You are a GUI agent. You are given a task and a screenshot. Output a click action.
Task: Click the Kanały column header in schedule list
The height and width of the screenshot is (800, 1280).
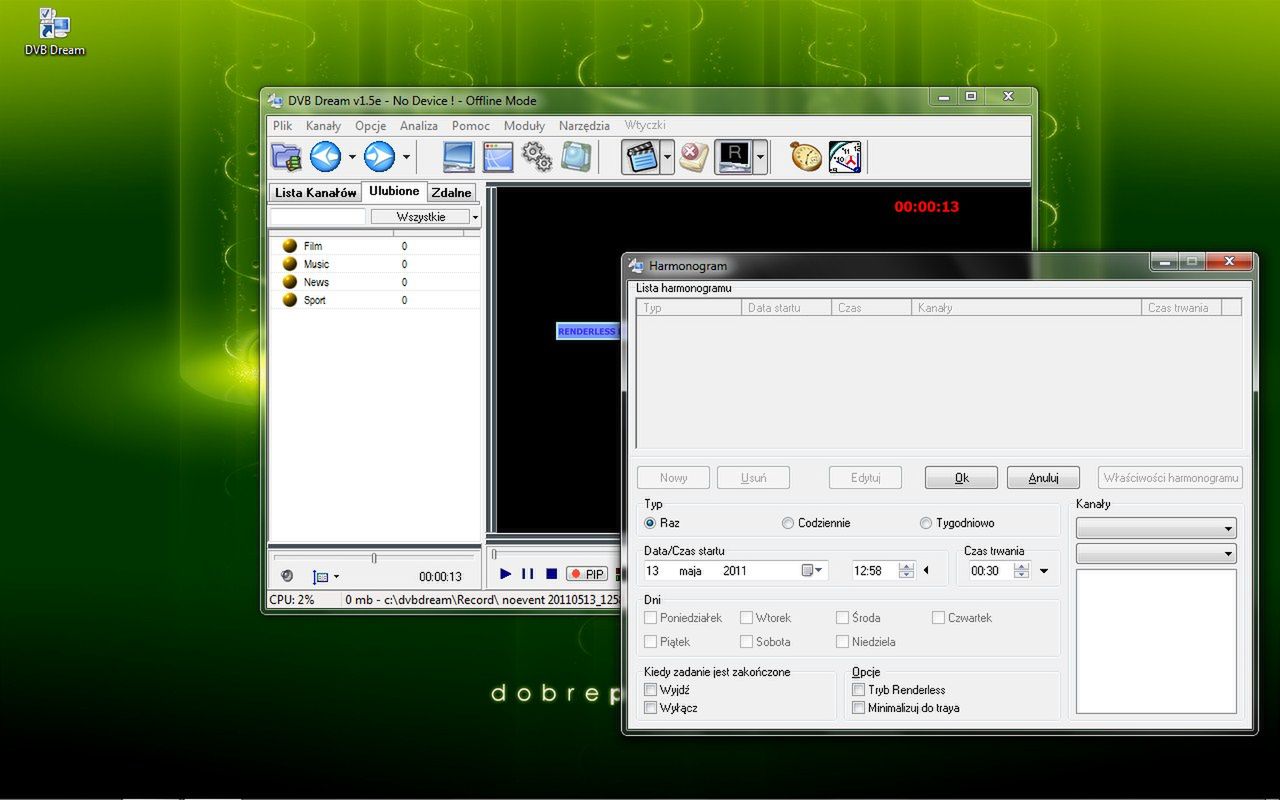tap(1026, 308)
